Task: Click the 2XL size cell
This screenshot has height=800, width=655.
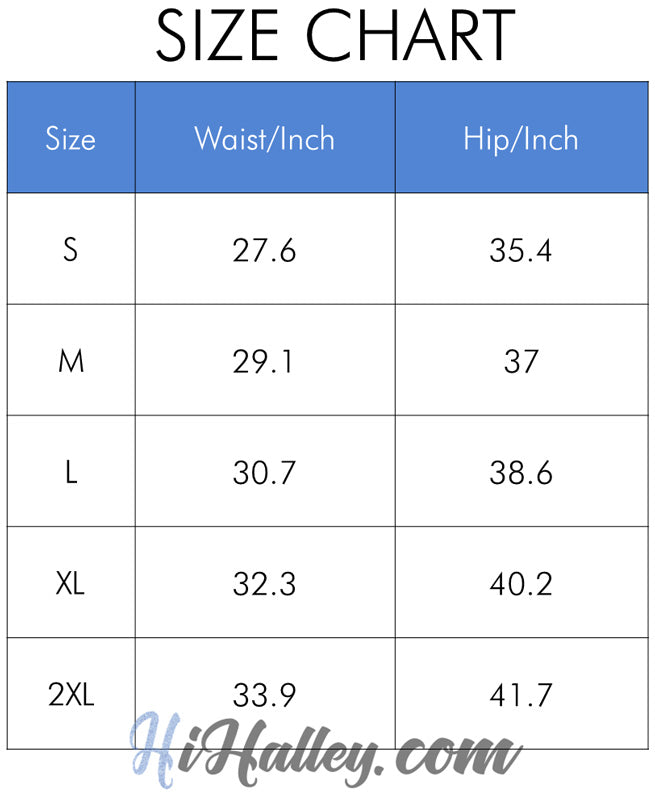Action: [71, 694]
